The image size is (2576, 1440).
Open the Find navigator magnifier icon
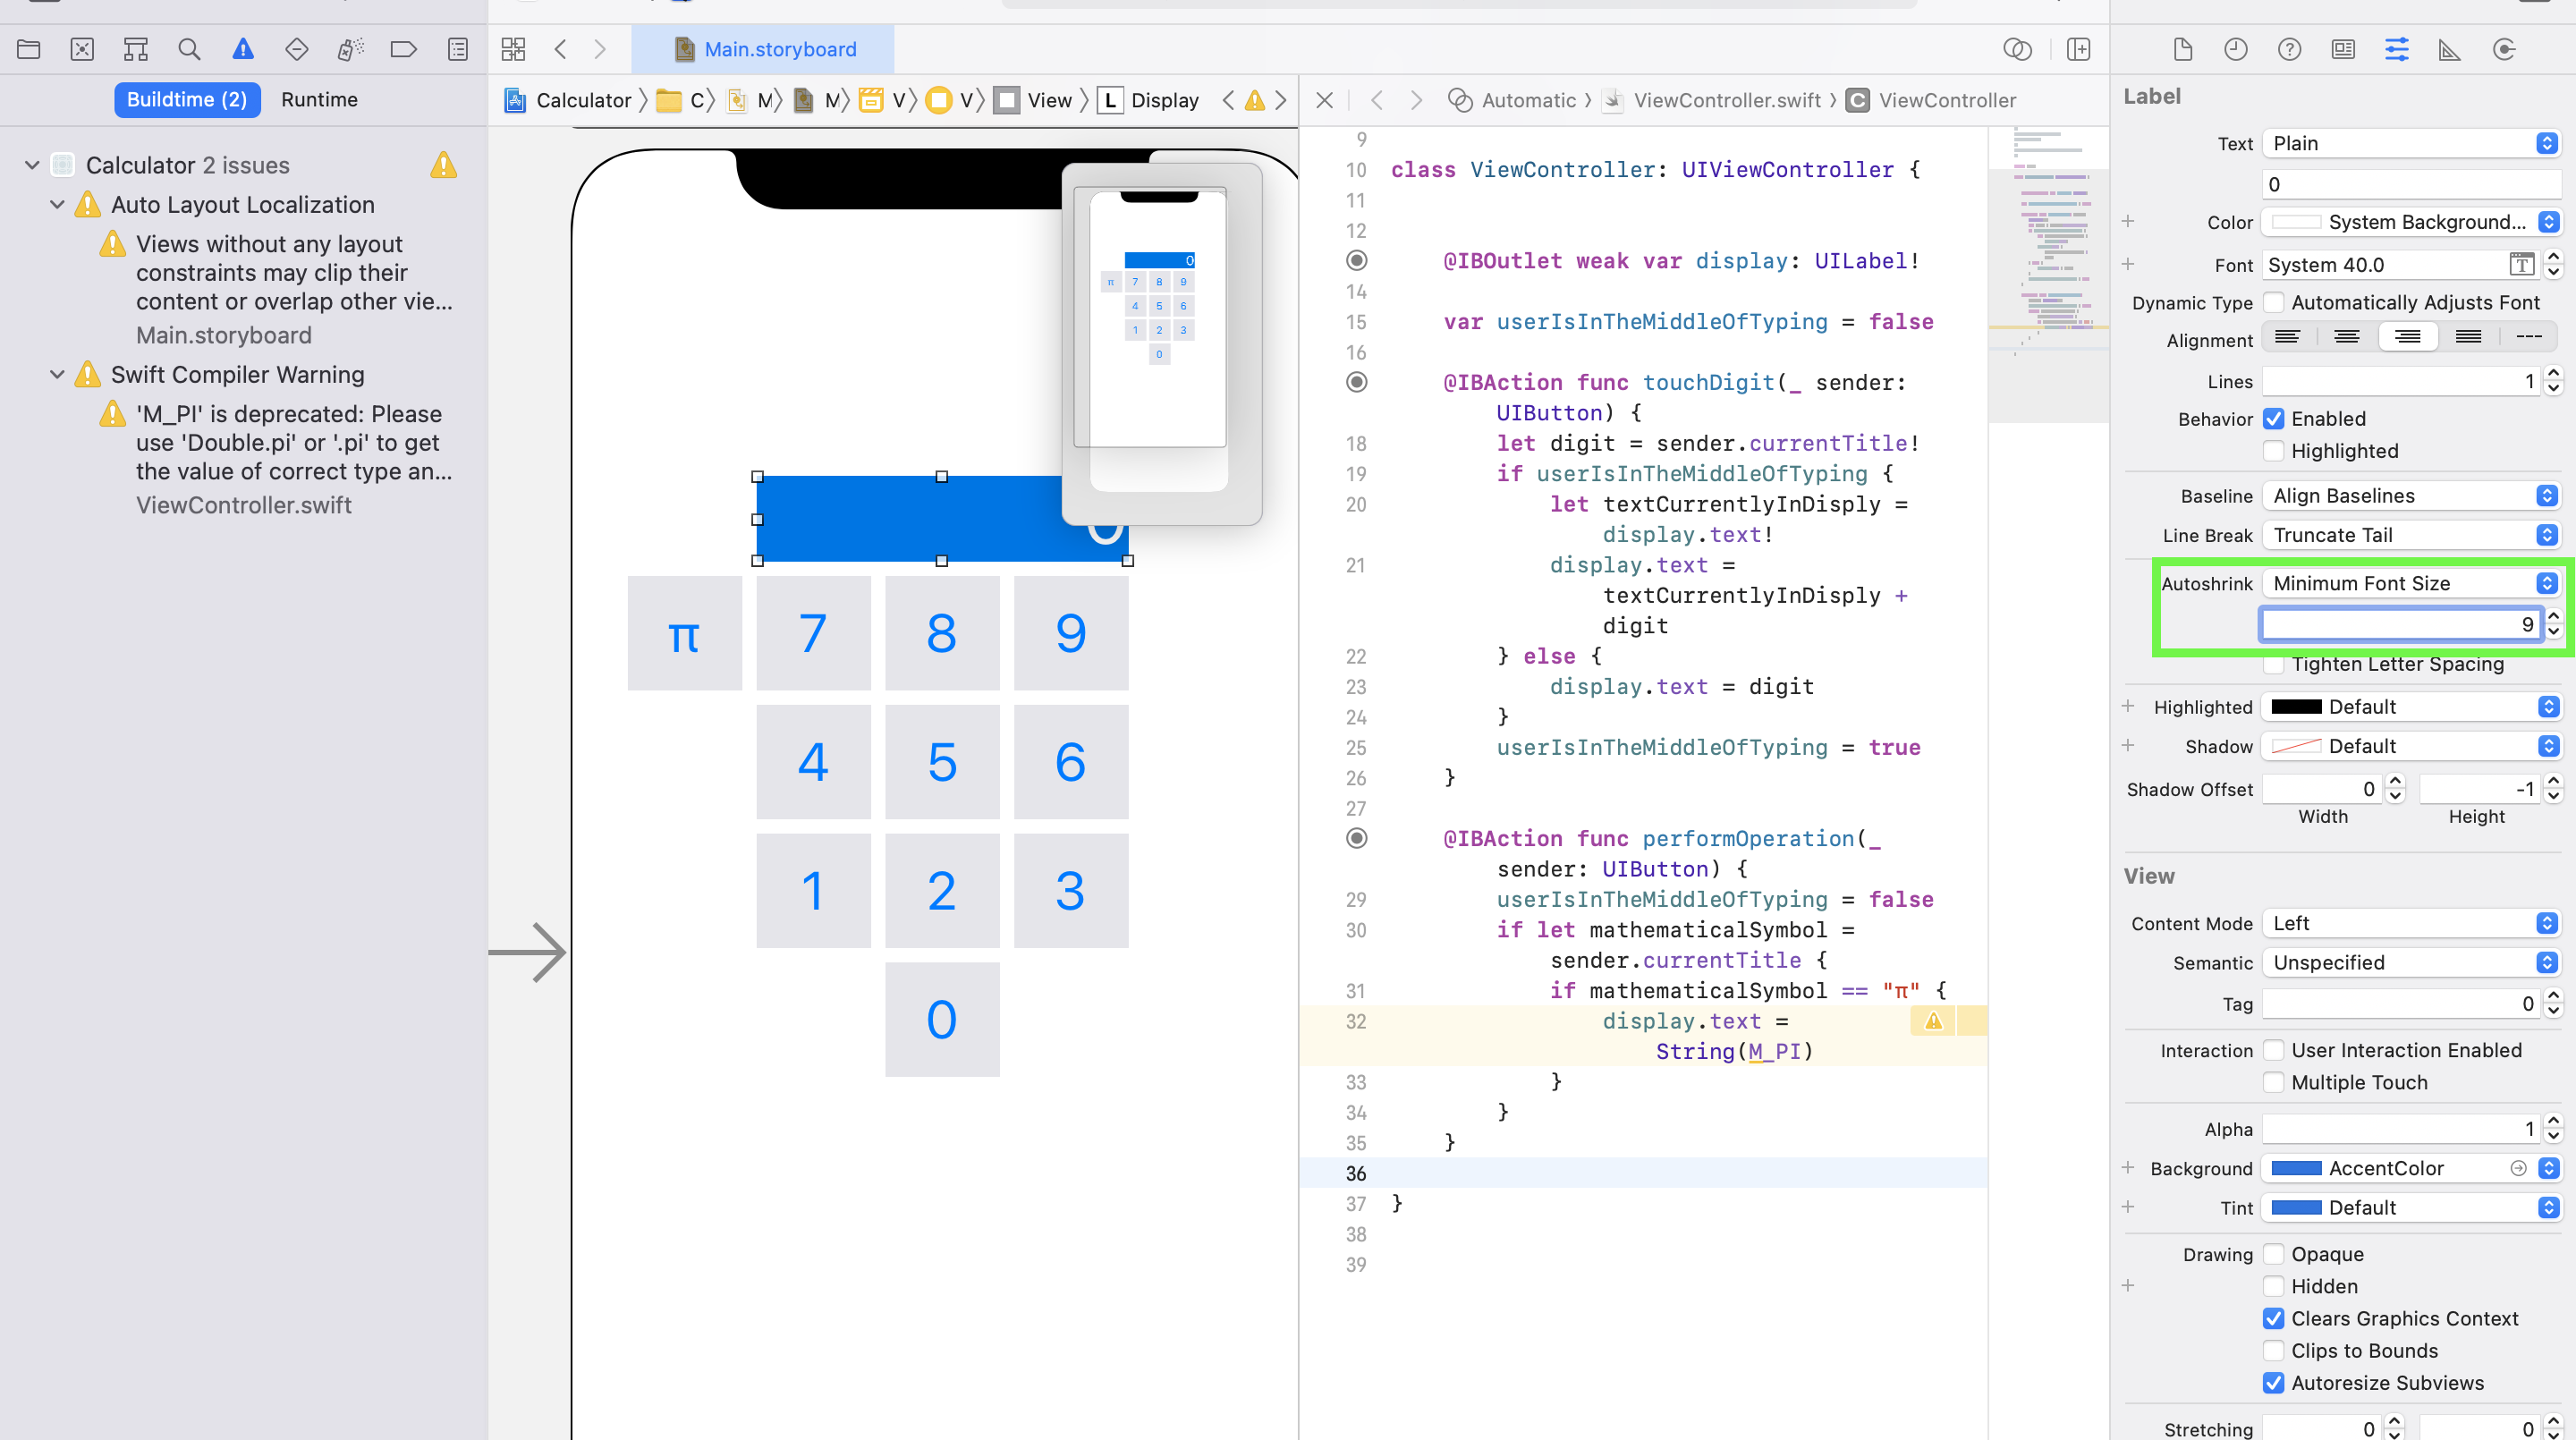click(189, 49)
